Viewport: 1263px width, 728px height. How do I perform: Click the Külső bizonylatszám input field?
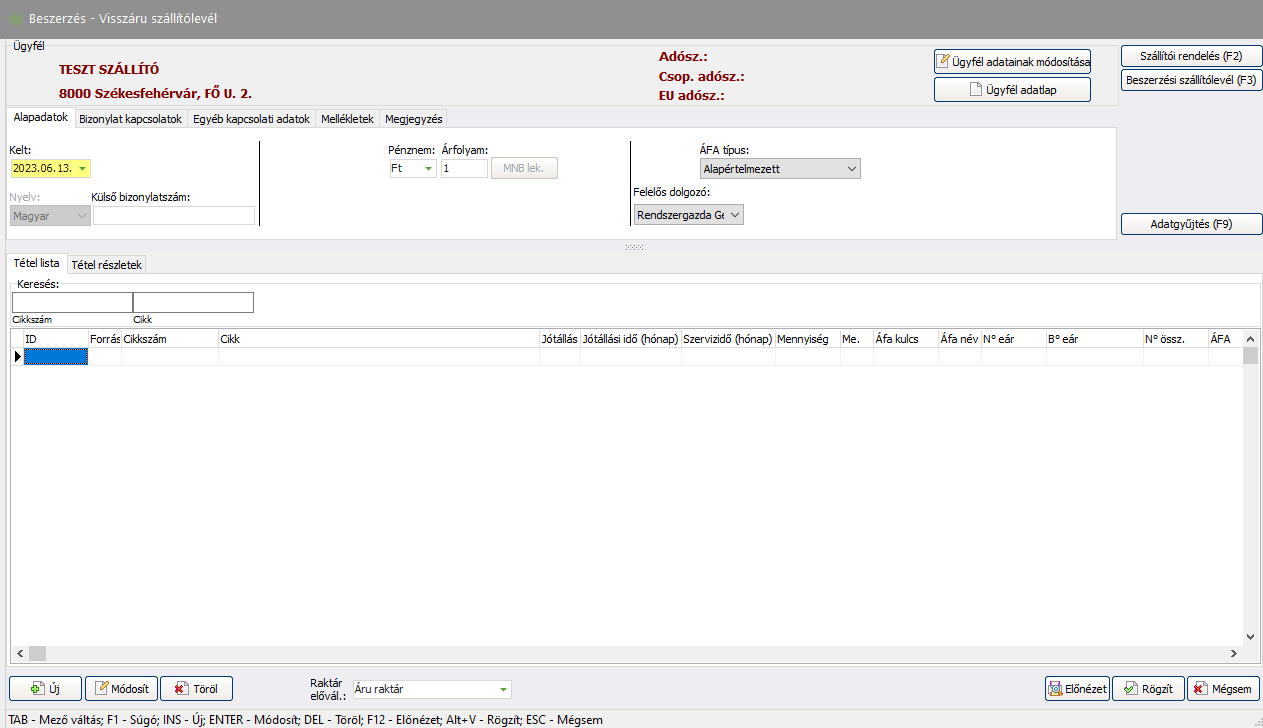pyautogui.click(x=174, y=215)
